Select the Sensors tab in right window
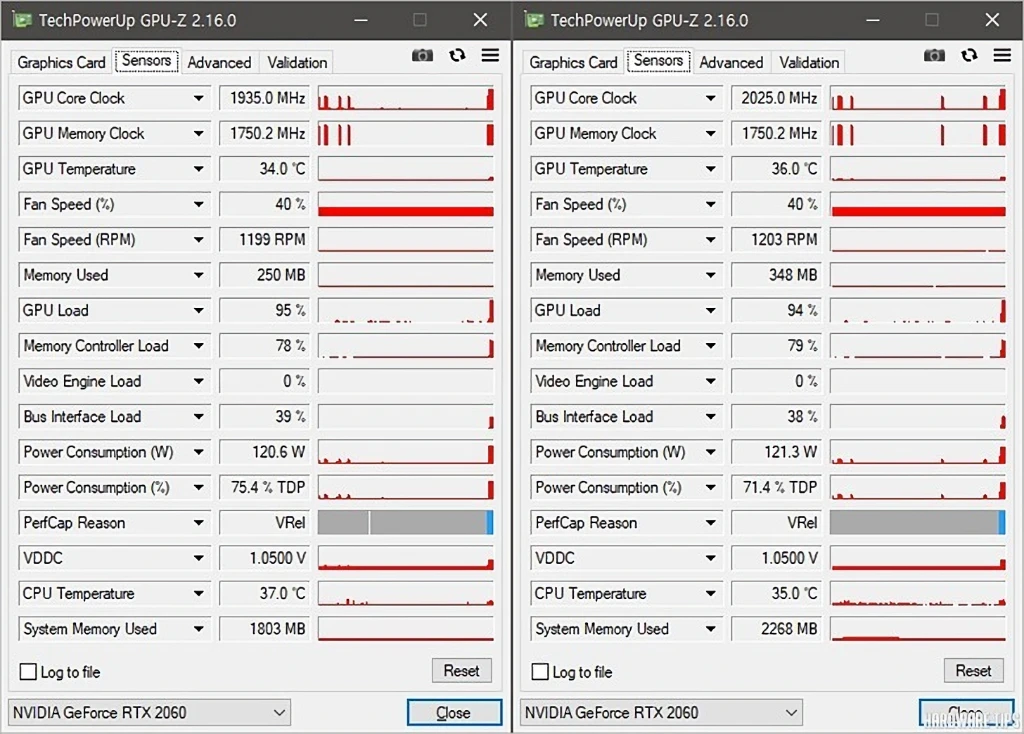Image resolution: width=1024 pixels, height=734 pixels. click(658, 61)
